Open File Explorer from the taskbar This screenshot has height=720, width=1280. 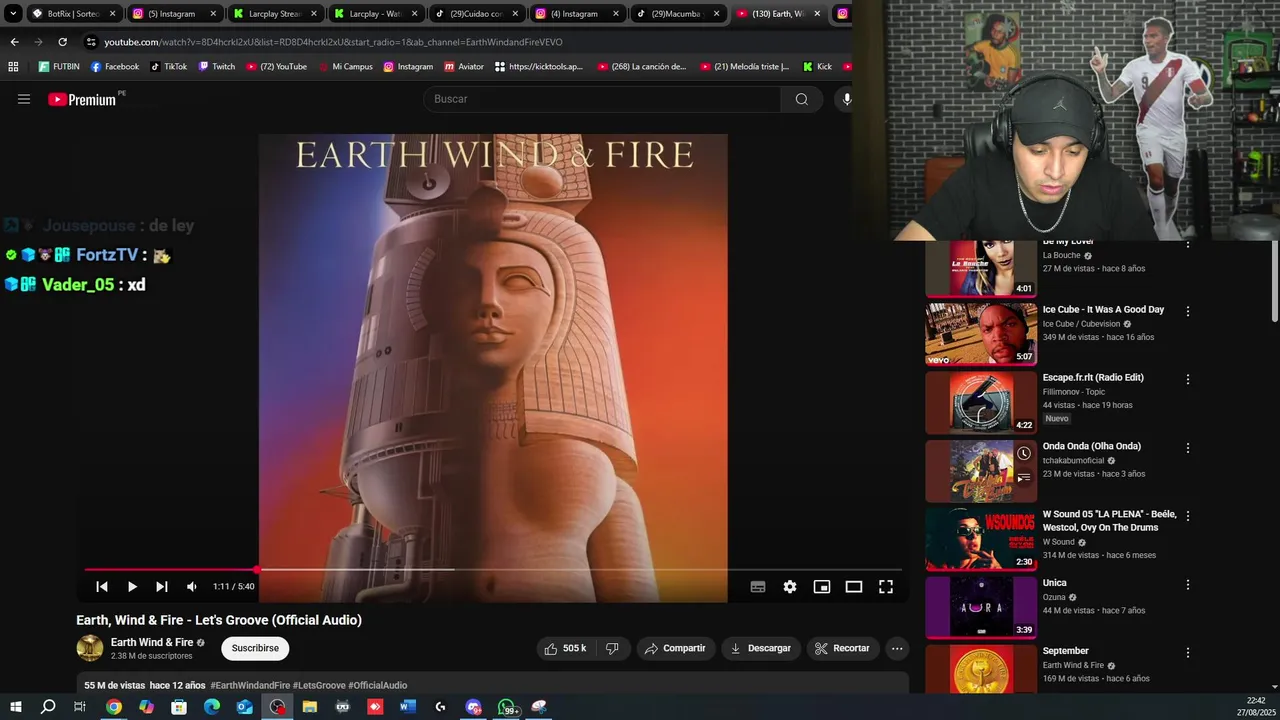coord(310,707)
